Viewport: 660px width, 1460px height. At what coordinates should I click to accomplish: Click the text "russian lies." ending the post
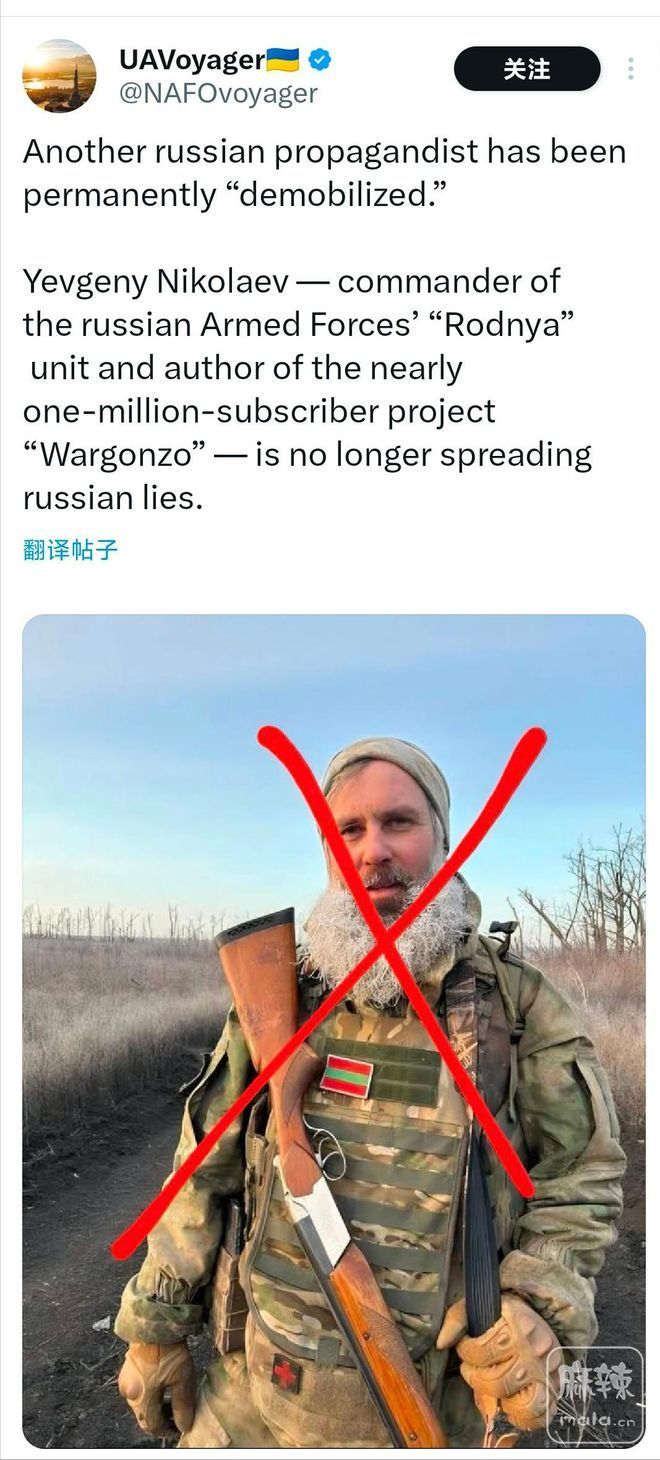tap(113, 497)
